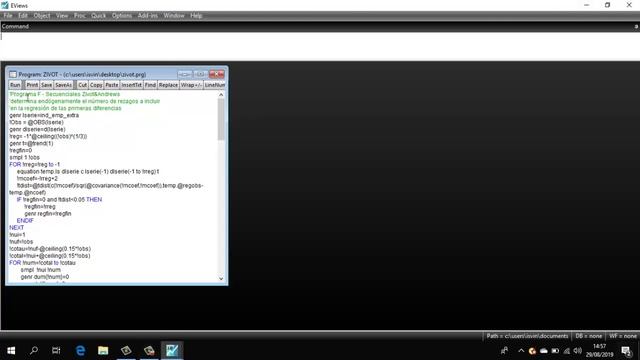
Task: Click the line 'genr lserie=ind_emp_extra'
Action: 44,116
